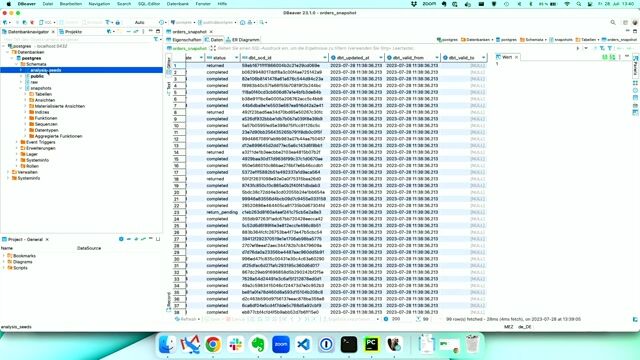Select the Ansichten tree item
The width and height of the screenshot is (640, 360).
(45, 100)
